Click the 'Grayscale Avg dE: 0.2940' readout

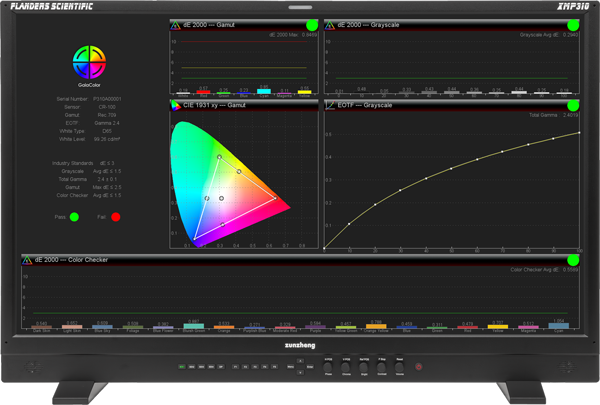coord(549,35)
